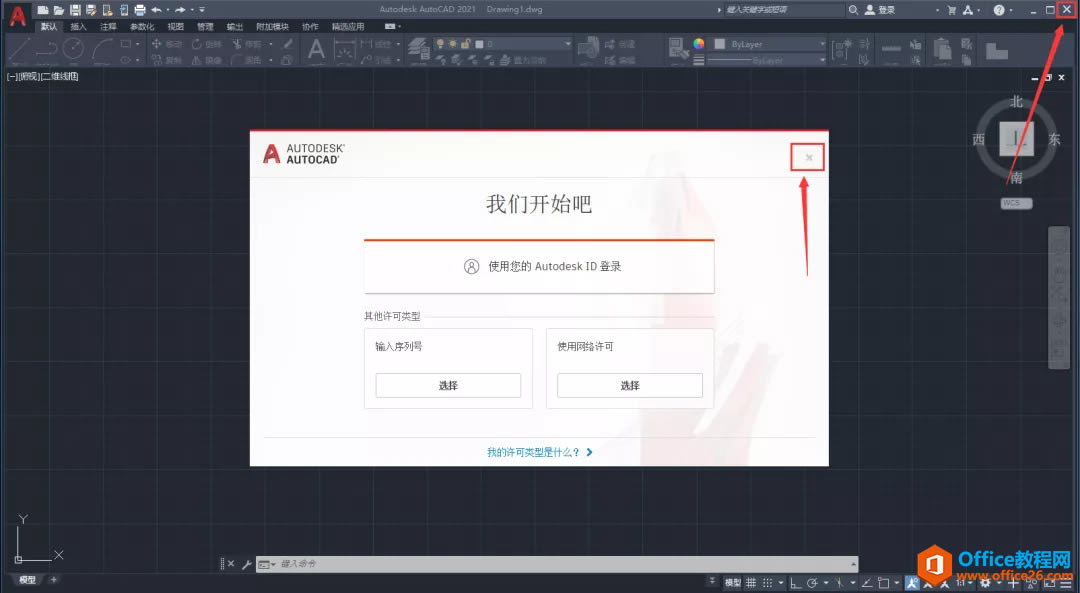The image size is (1080, 593).
Task: Click the Open file folder icon
Action: (59, 10)
